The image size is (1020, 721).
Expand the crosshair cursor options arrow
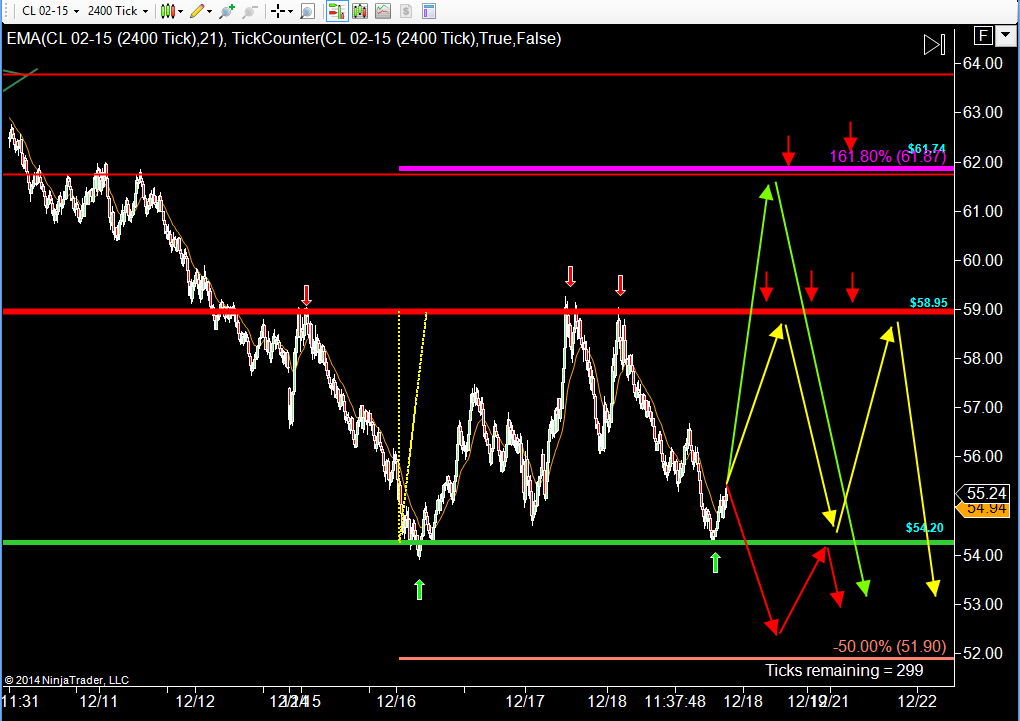click(290, 12)
